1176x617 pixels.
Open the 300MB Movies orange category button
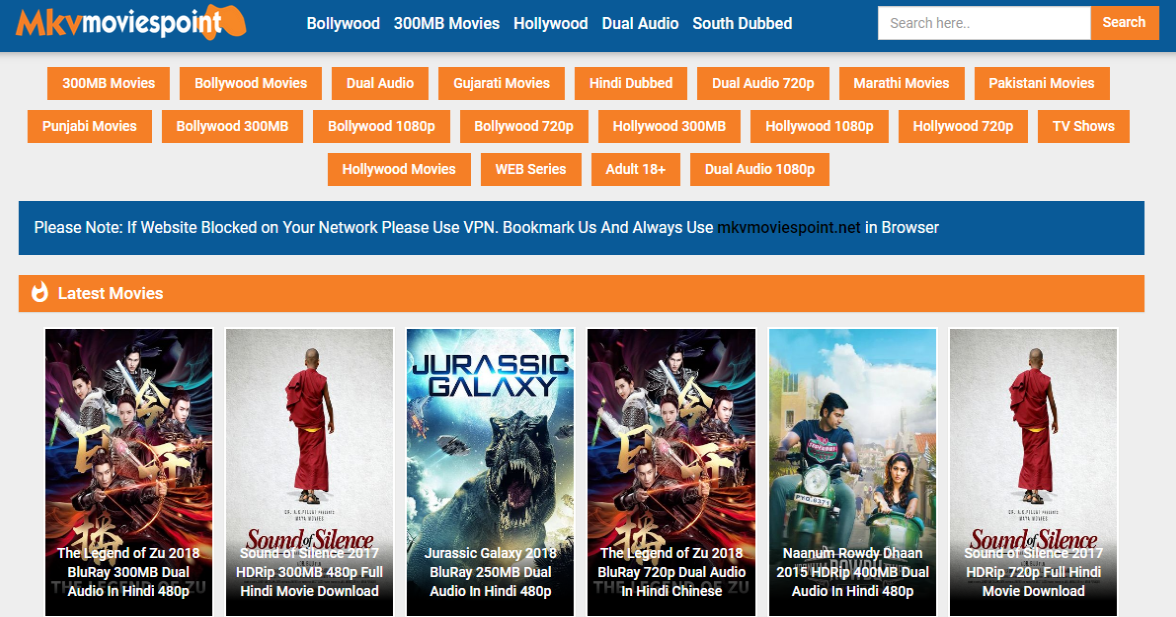pyautogui.click(x=108, y=83)
